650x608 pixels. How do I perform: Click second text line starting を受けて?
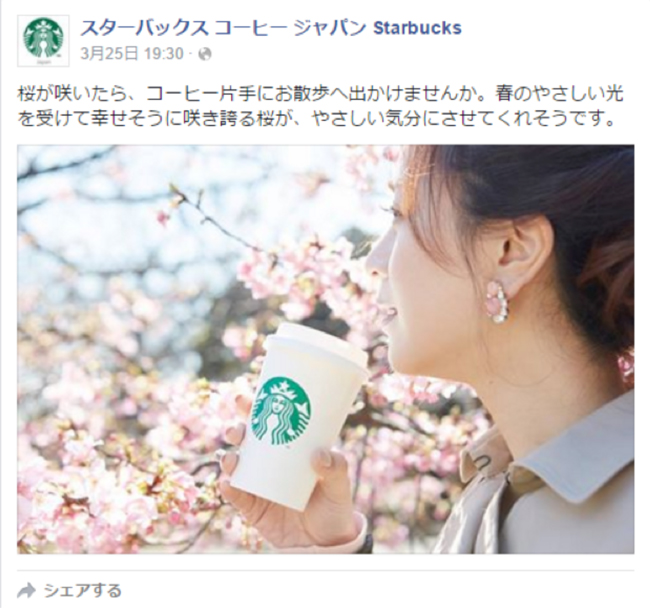316,119
